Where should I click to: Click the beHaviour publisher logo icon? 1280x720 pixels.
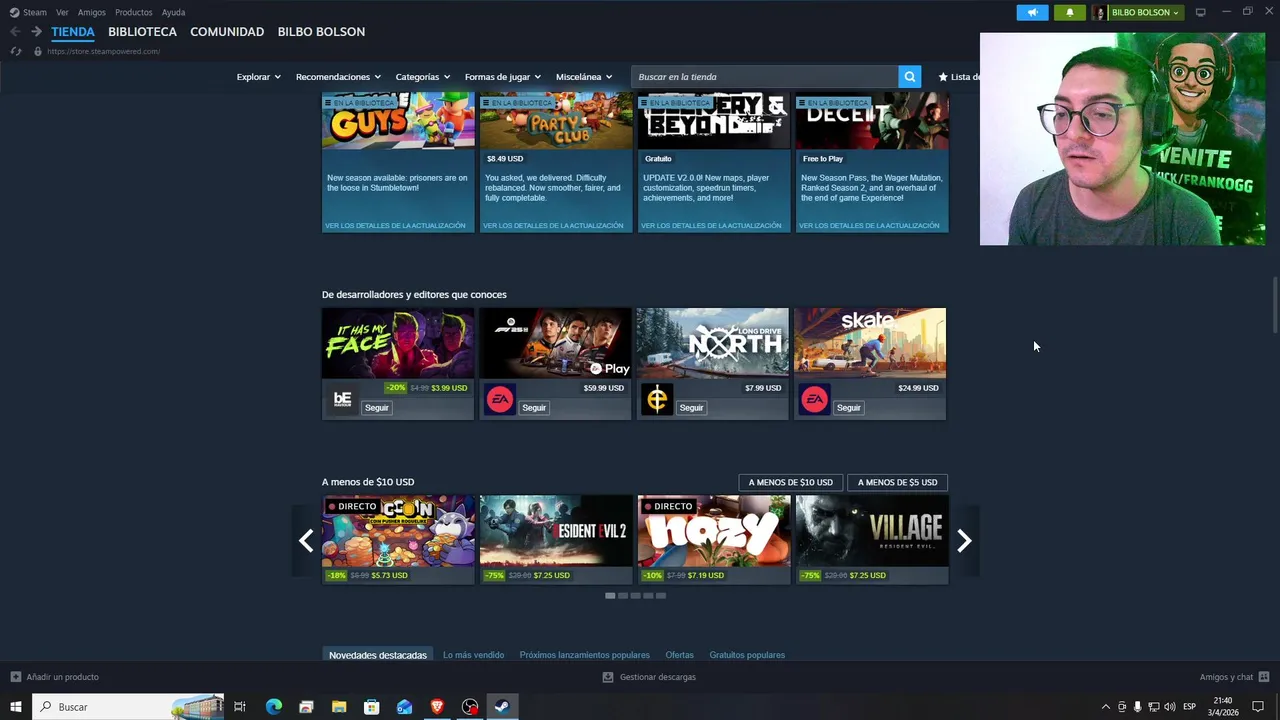pos(343,400)
